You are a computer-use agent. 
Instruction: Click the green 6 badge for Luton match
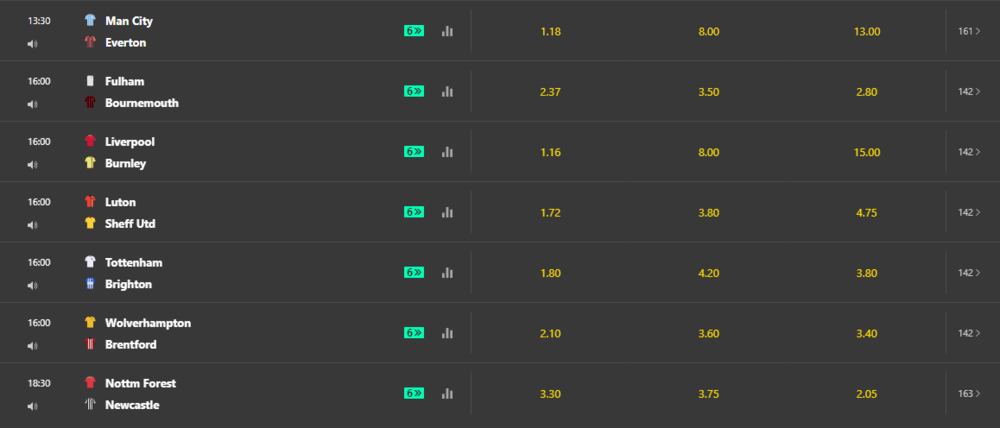click(414, 212)
